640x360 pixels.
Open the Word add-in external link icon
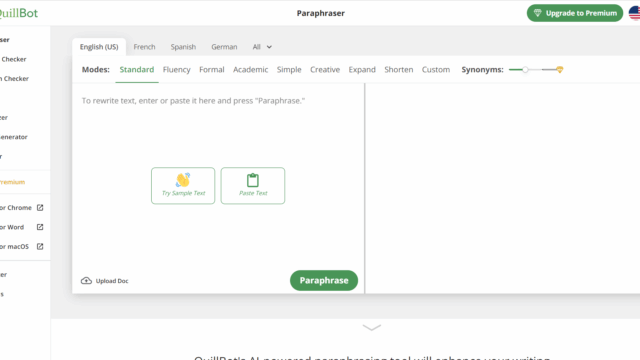40,227
